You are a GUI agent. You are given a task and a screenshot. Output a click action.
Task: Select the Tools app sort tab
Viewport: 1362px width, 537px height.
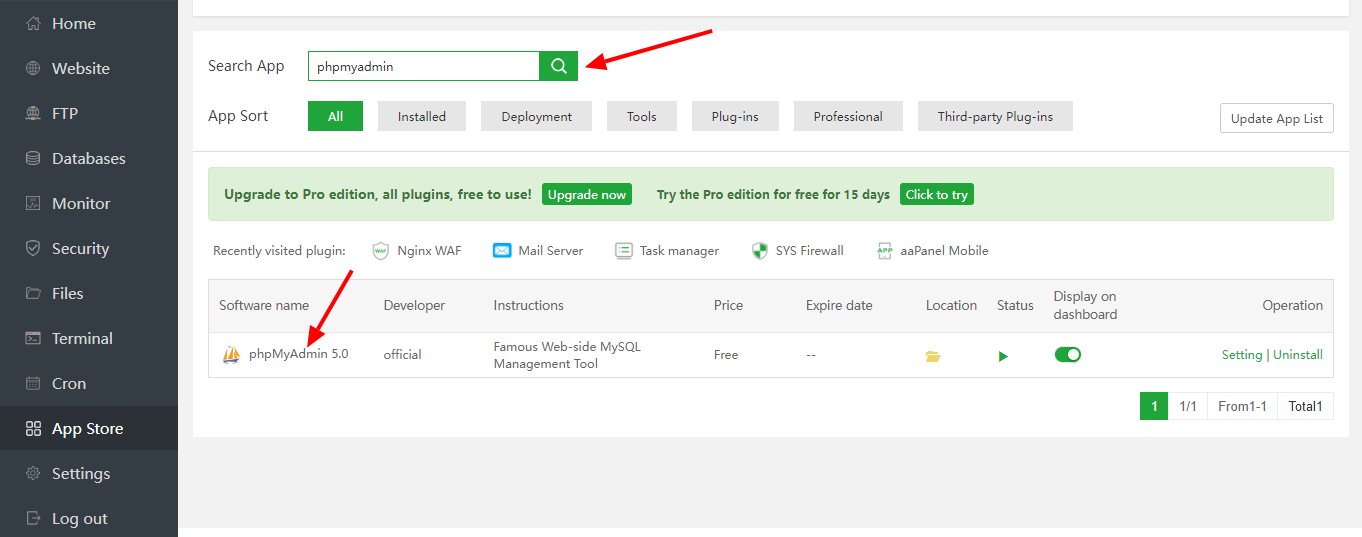pyautogui.click(x=642, y=116)
